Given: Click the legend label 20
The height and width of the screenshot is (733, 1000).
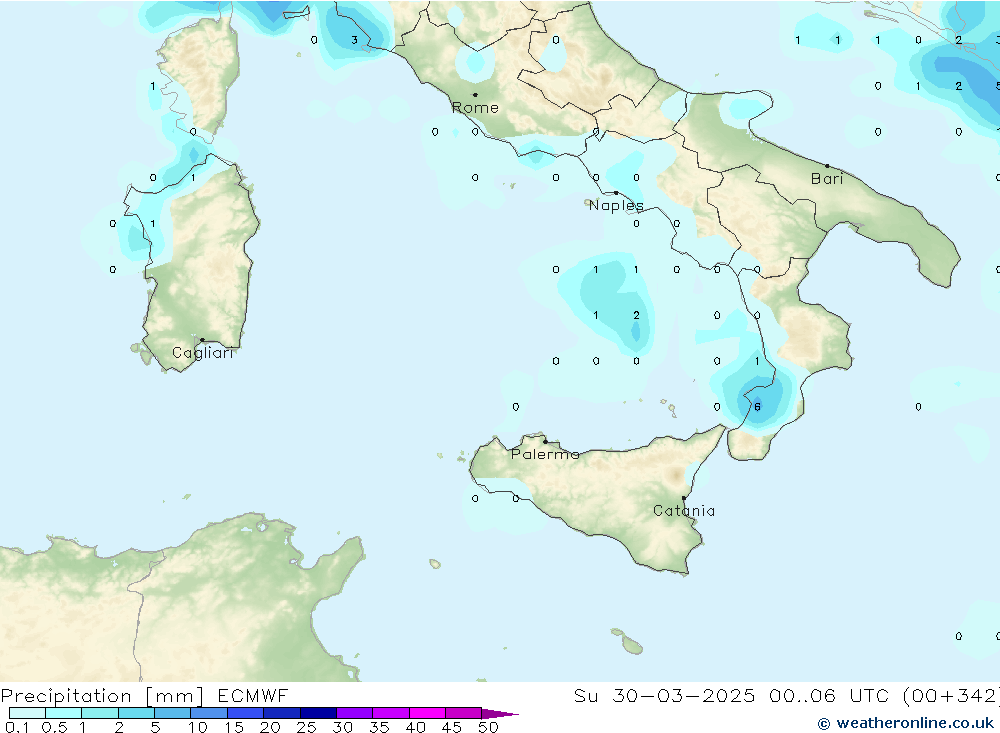Looking at the screenshot, I should (270, 727).
